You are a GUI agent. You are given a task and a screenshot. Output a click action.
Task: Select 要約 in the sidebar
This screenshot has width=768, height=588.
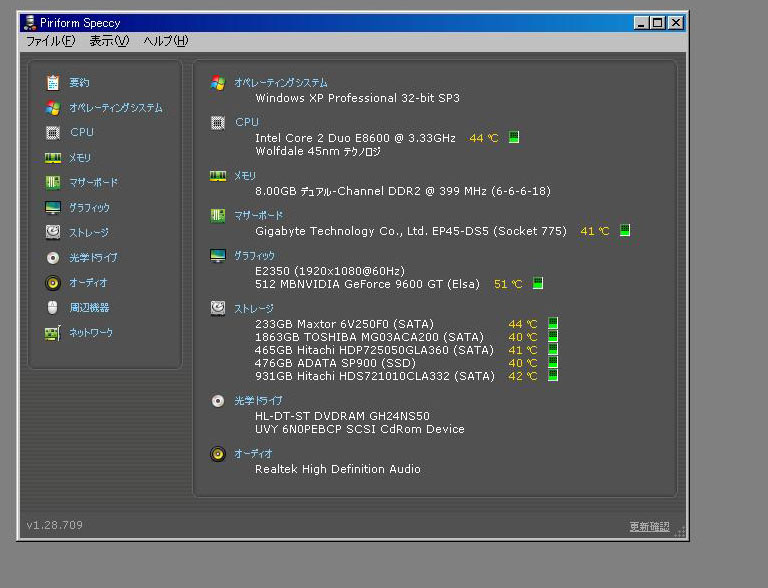(x=79, y=82)
